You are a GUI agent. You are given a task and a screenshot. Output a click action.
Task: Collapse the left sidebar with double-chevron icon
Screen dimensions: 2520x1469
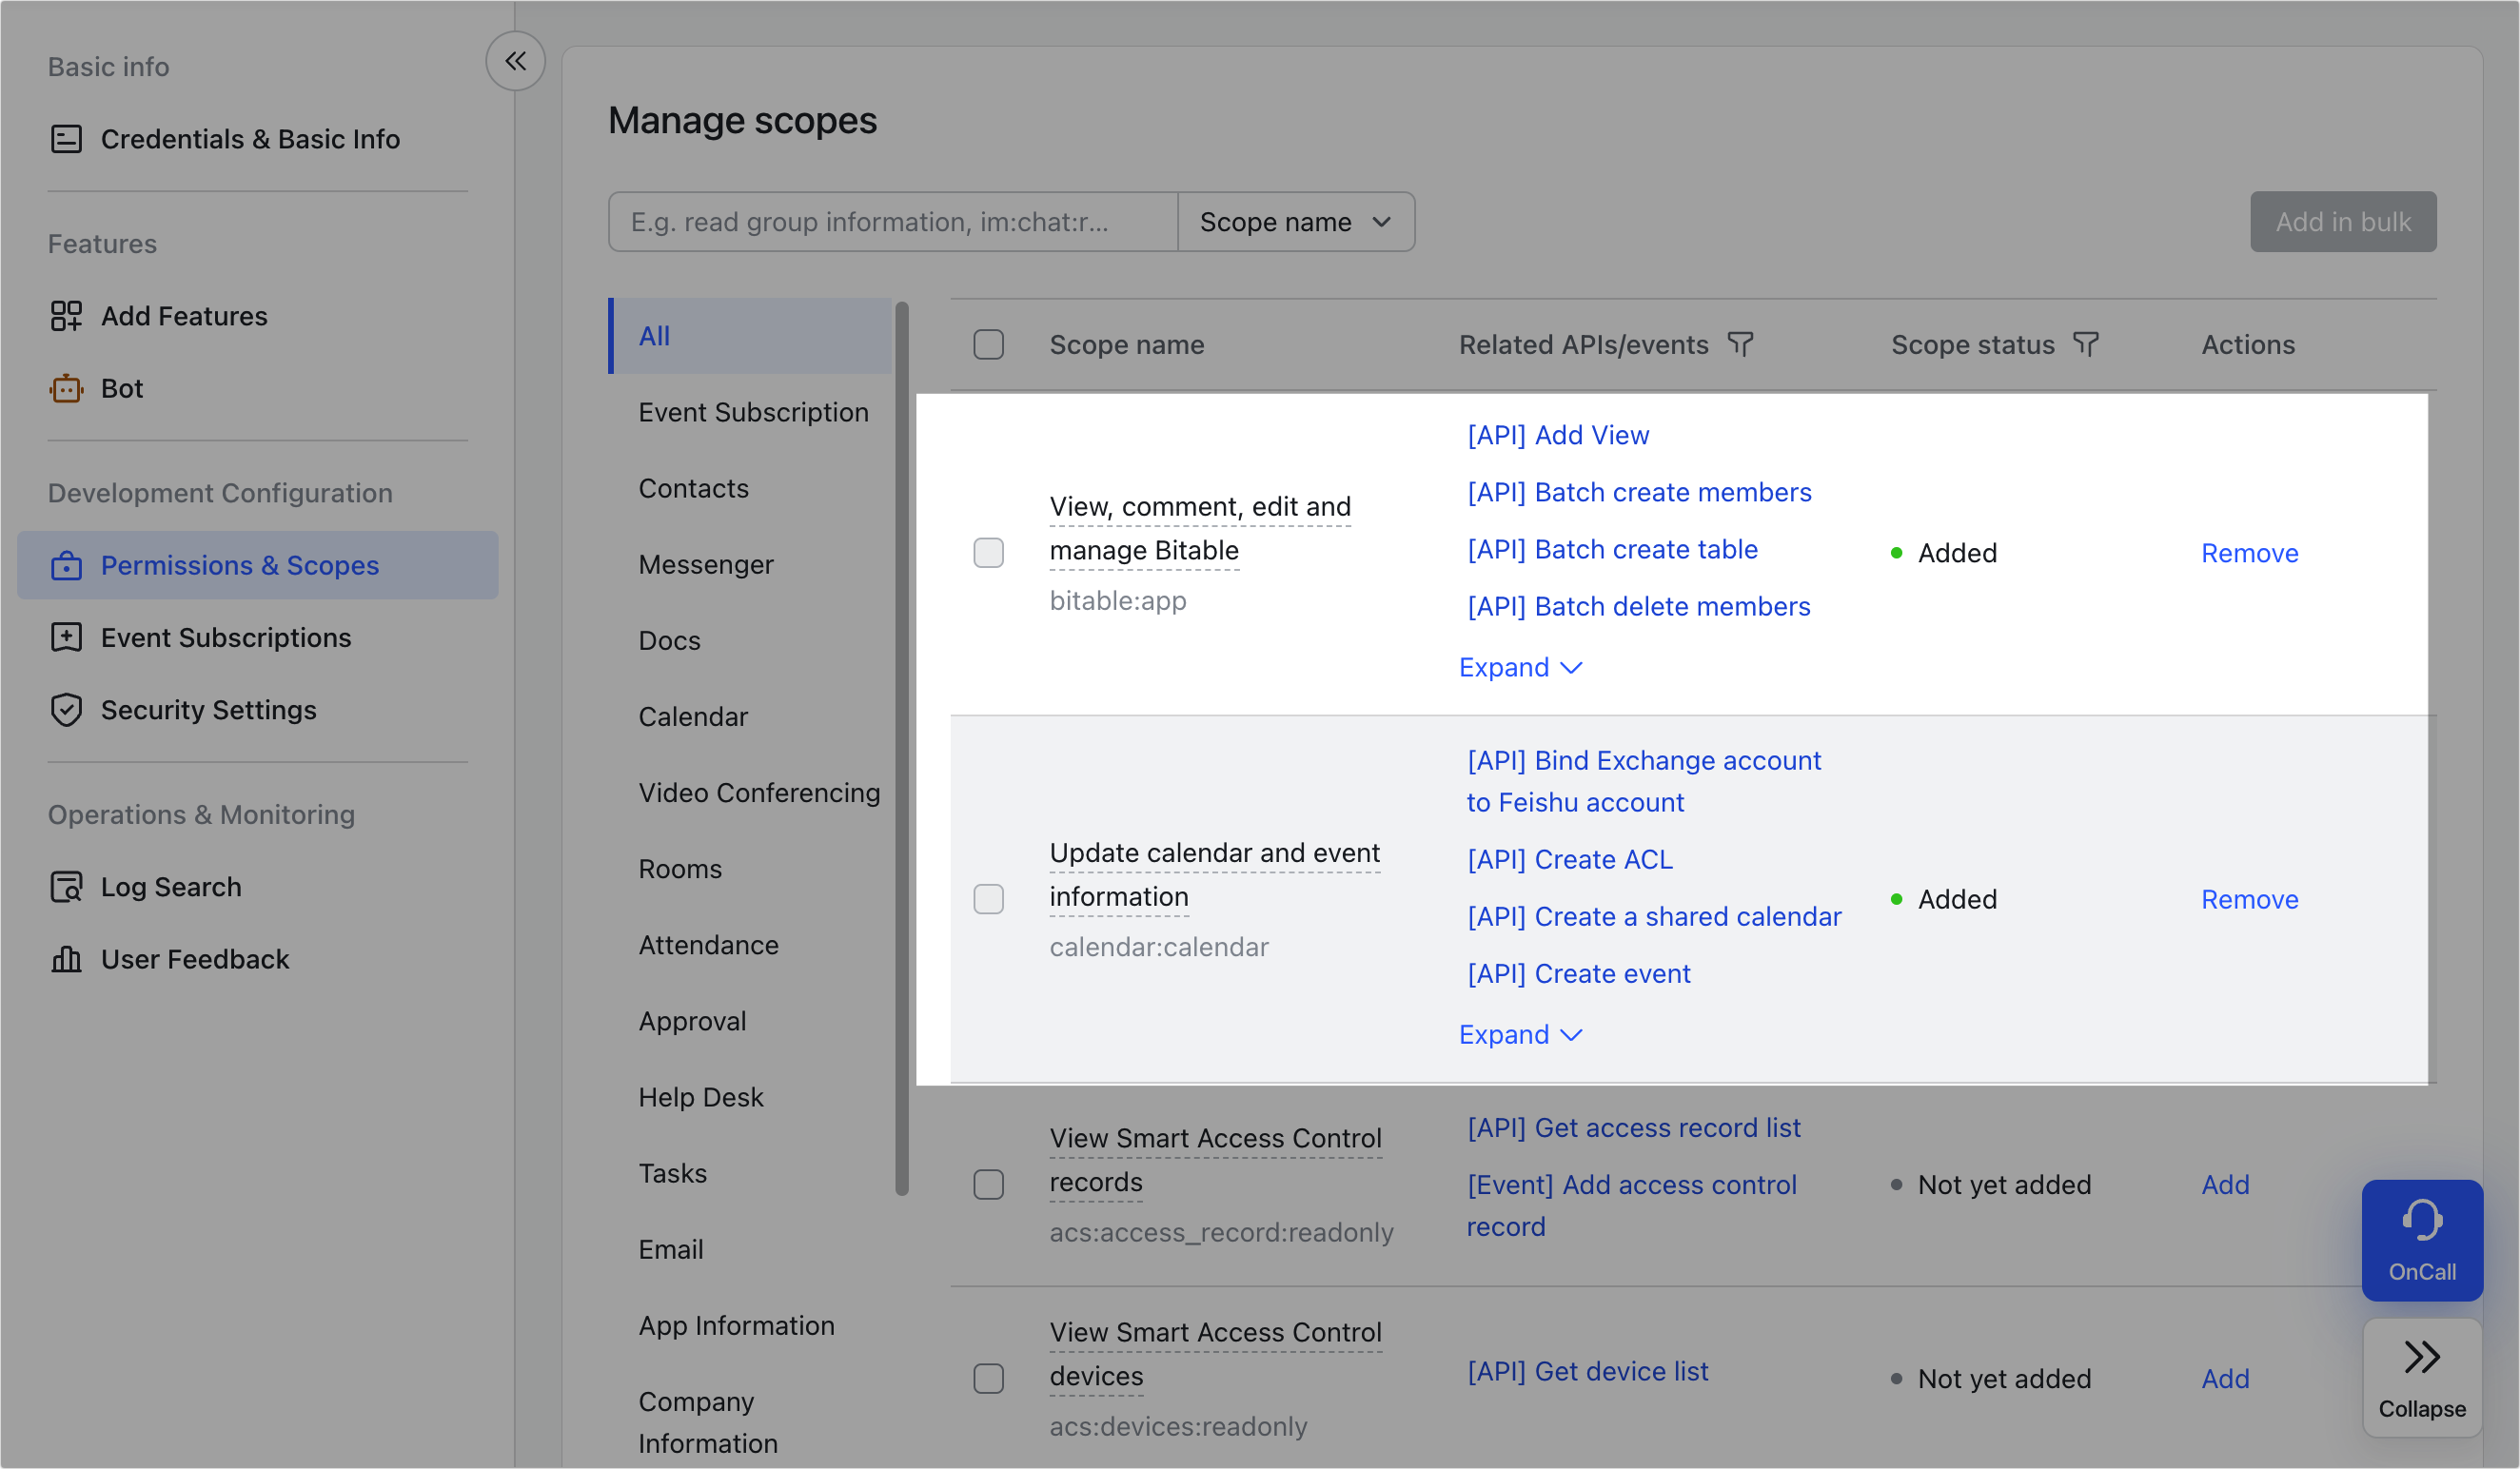515,61
